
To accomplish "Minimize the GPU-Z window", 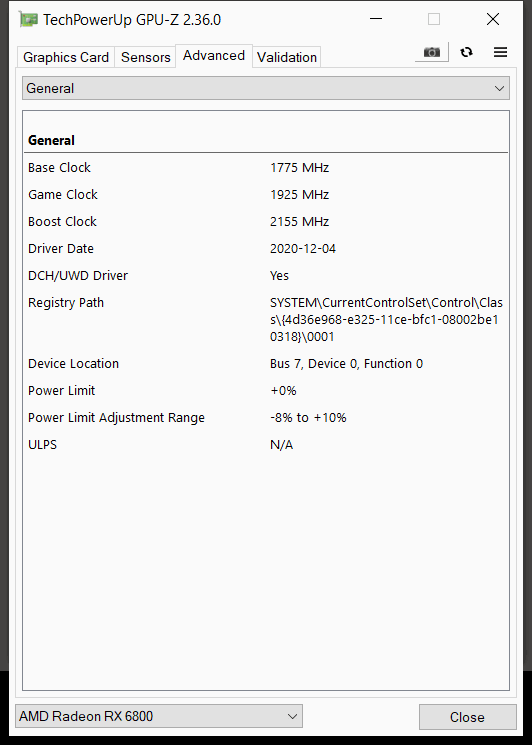I will click(x=376, y=19).
